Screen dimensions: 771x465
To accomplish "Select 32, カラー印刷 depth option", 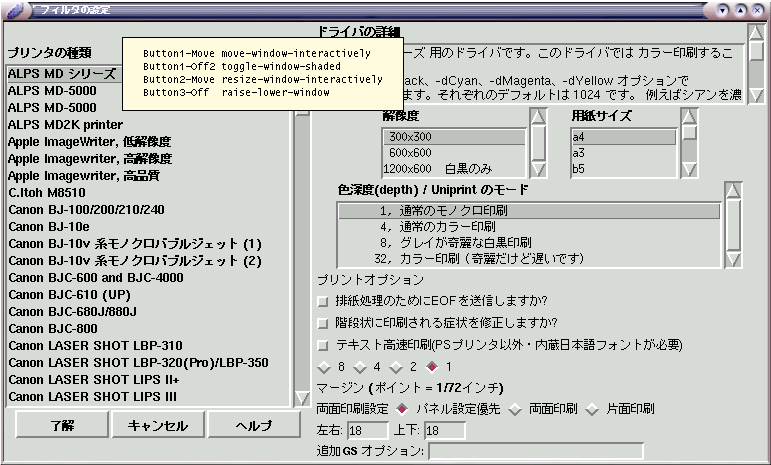I will pyautogui.click(x=529, y=258).
